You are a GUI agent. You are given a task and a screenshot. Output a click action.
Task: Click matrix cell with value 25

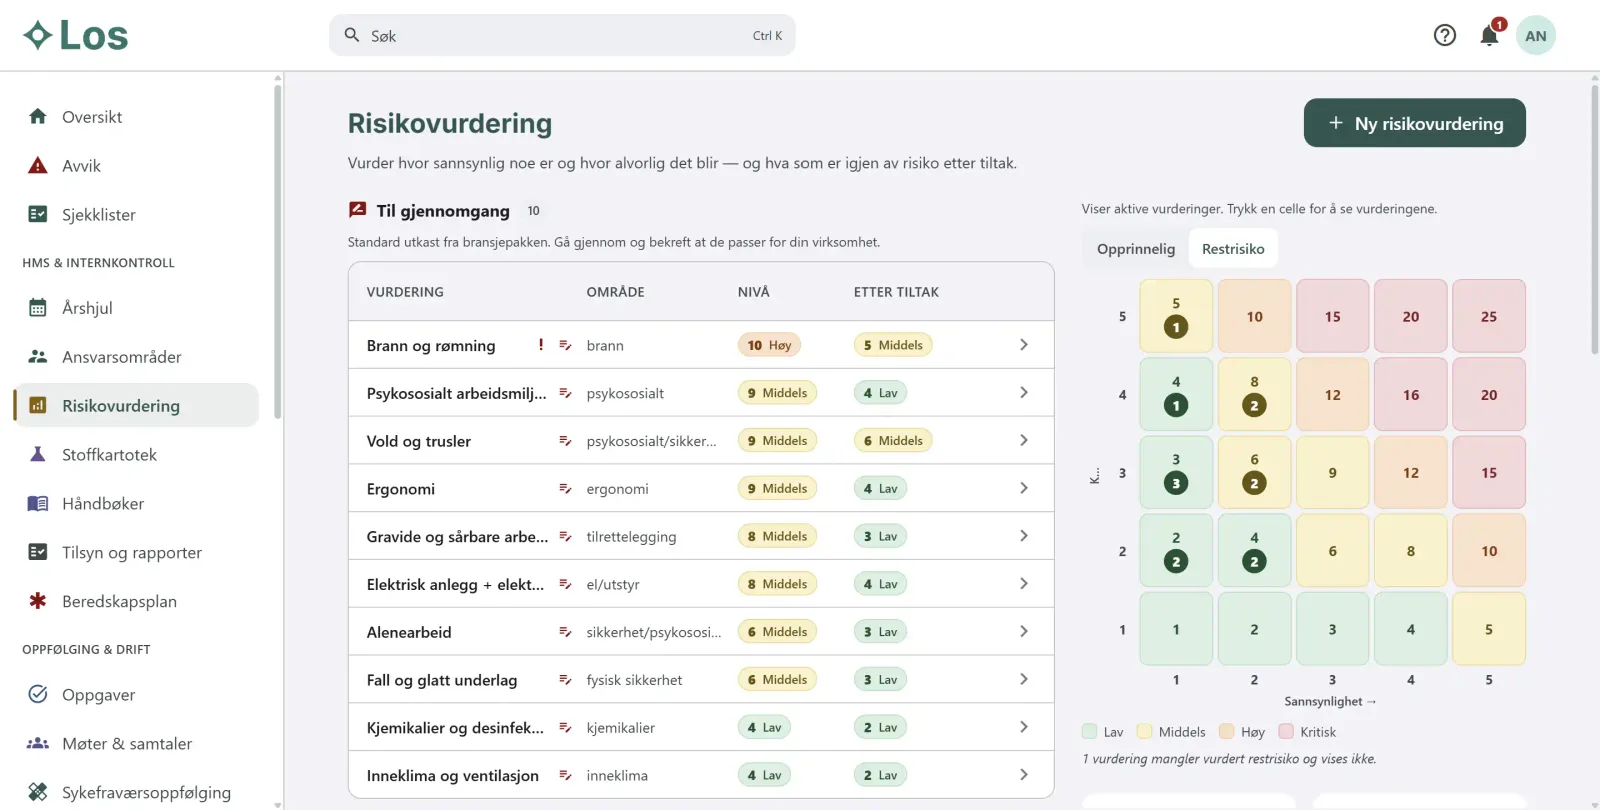click(x=1489, y=316)
